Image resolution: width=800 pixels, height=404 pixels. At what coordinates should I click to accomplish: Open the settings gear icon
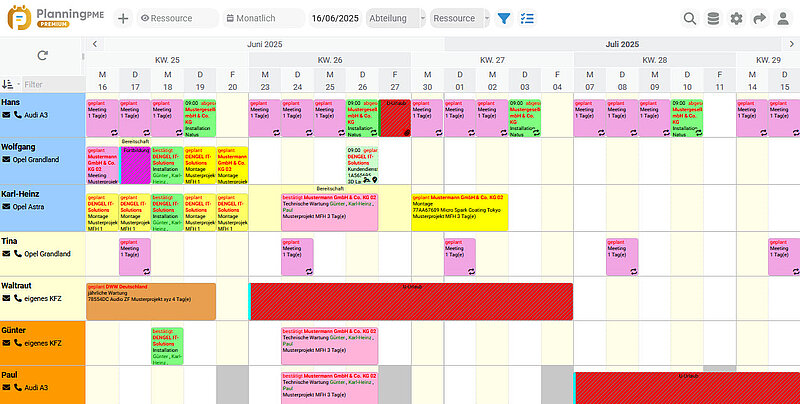coord(736,18)
